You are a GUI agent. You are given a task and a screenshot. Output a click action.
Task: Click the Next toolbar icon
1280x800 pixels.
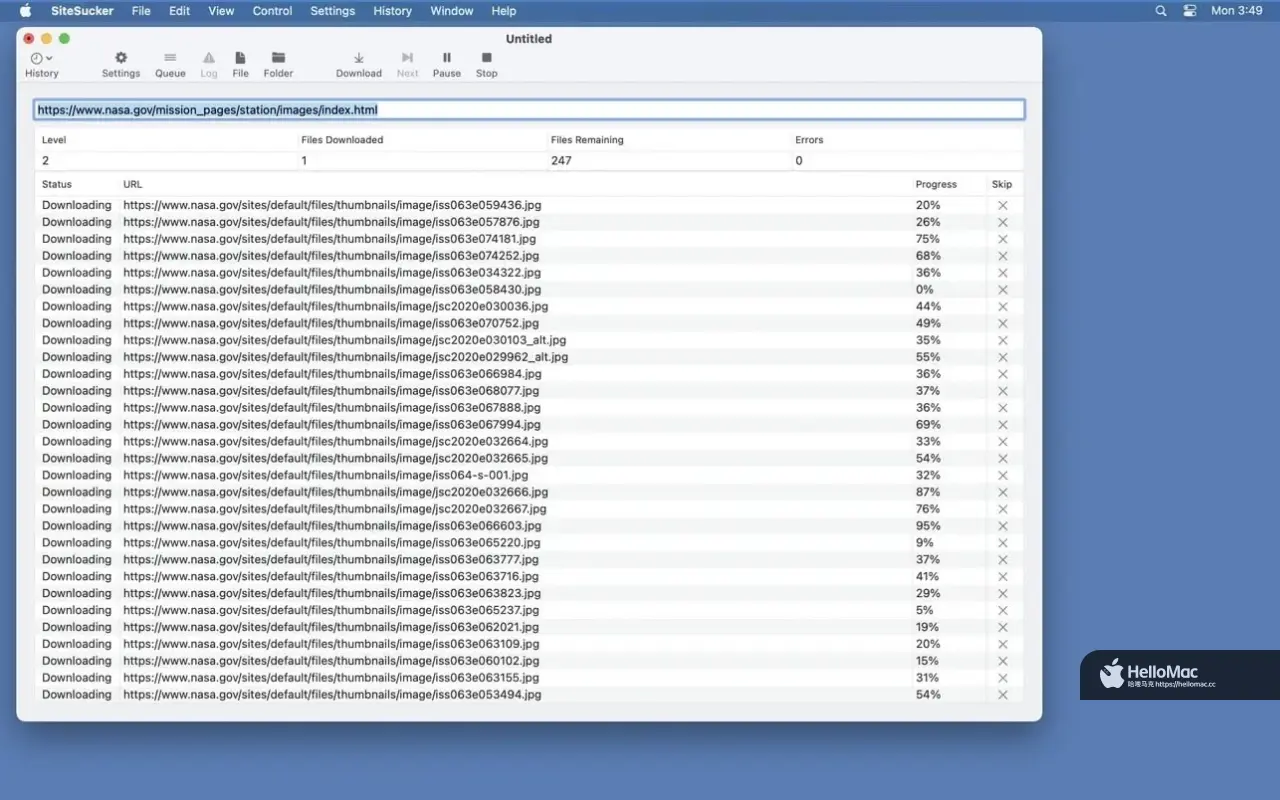click(407, 65)
